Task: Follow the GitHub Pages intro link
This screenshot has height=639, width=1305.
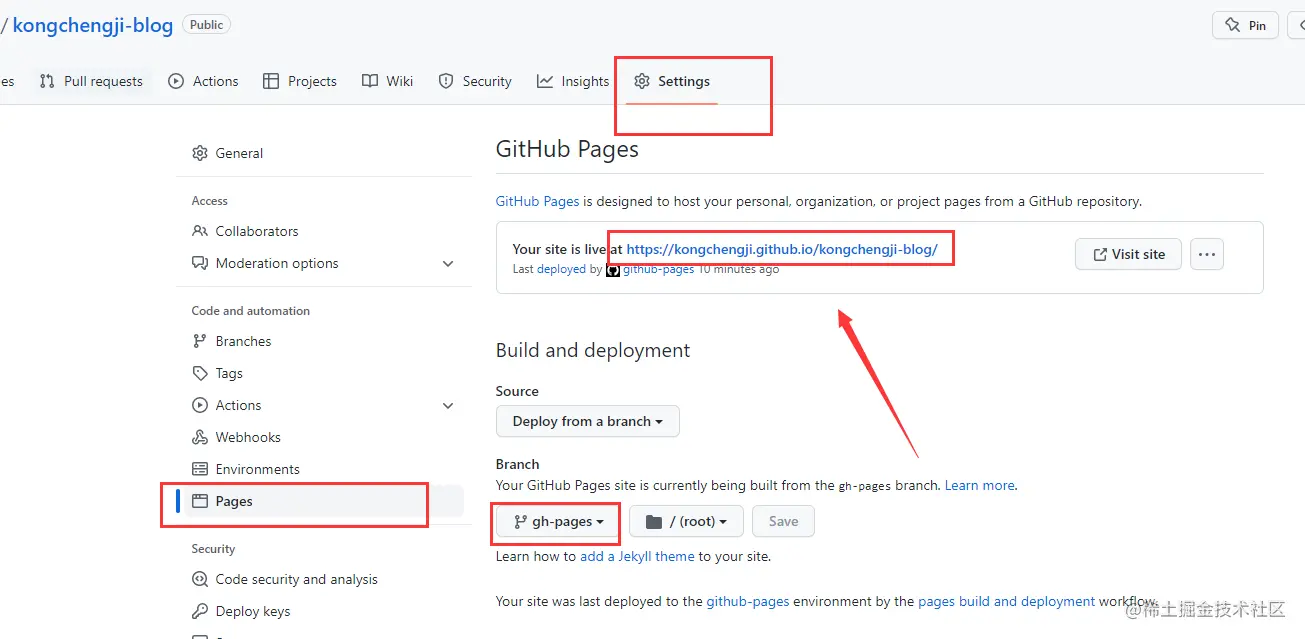Action: tap(537, 201)
